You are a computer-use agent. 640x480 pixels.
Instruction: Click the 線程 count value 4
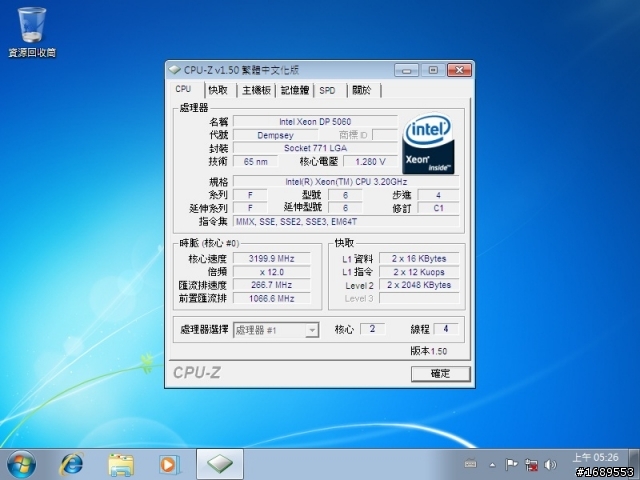coord(446,329)
